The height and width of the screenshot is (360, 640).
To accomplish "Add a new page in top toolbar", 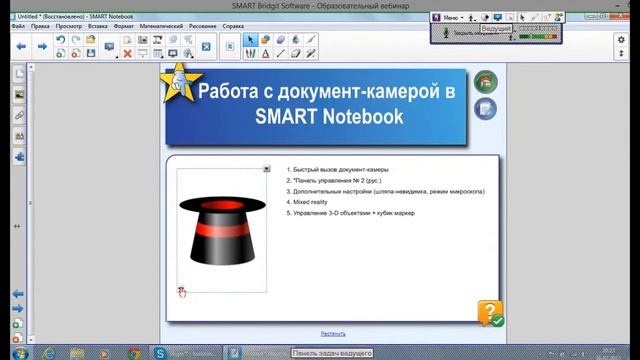I will [x=60, y=53].
